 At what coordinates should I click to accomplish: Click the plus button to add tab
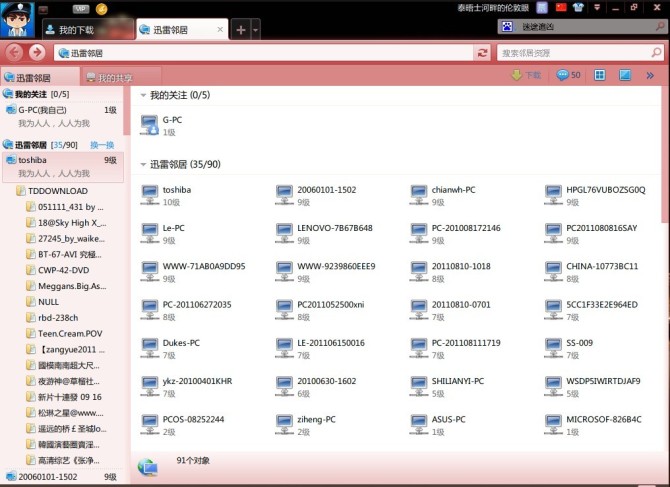241,30
